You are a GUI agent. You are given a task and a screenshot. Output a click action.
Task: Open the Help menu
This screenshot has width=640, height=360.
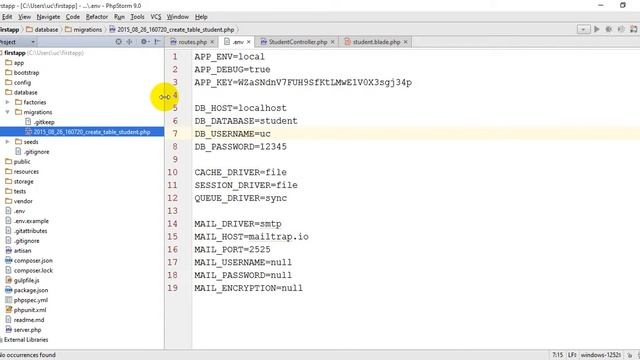pos(201,17)
